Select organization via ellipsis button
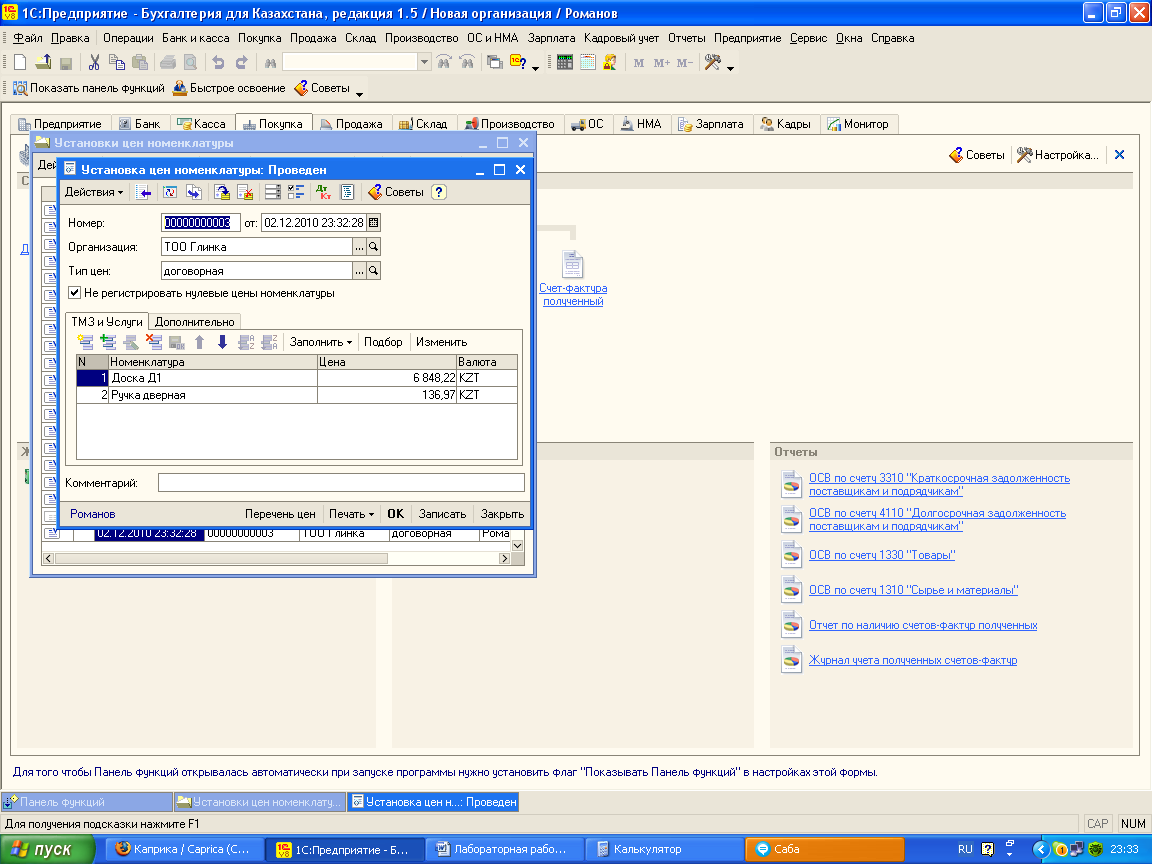1152x864 pixels. [359, 247]
